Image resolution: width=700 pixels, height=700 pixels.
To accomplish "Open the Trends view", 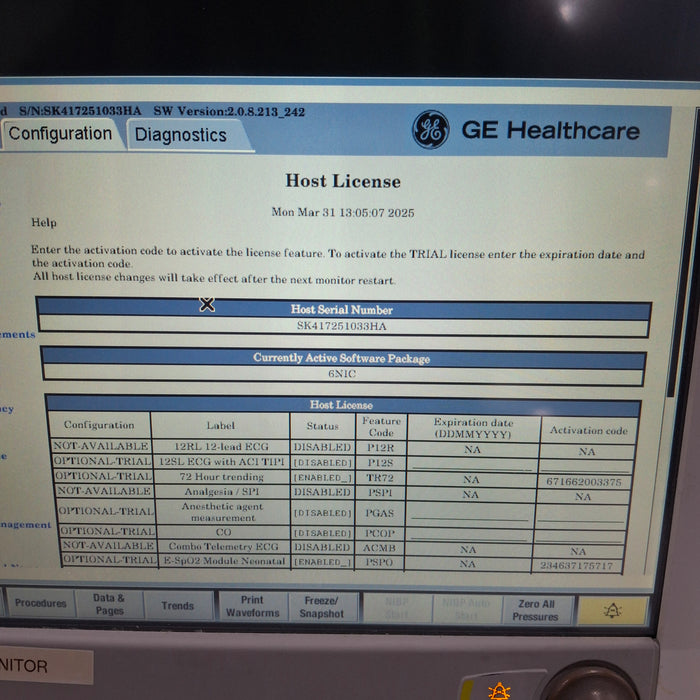I will [177, 605].
